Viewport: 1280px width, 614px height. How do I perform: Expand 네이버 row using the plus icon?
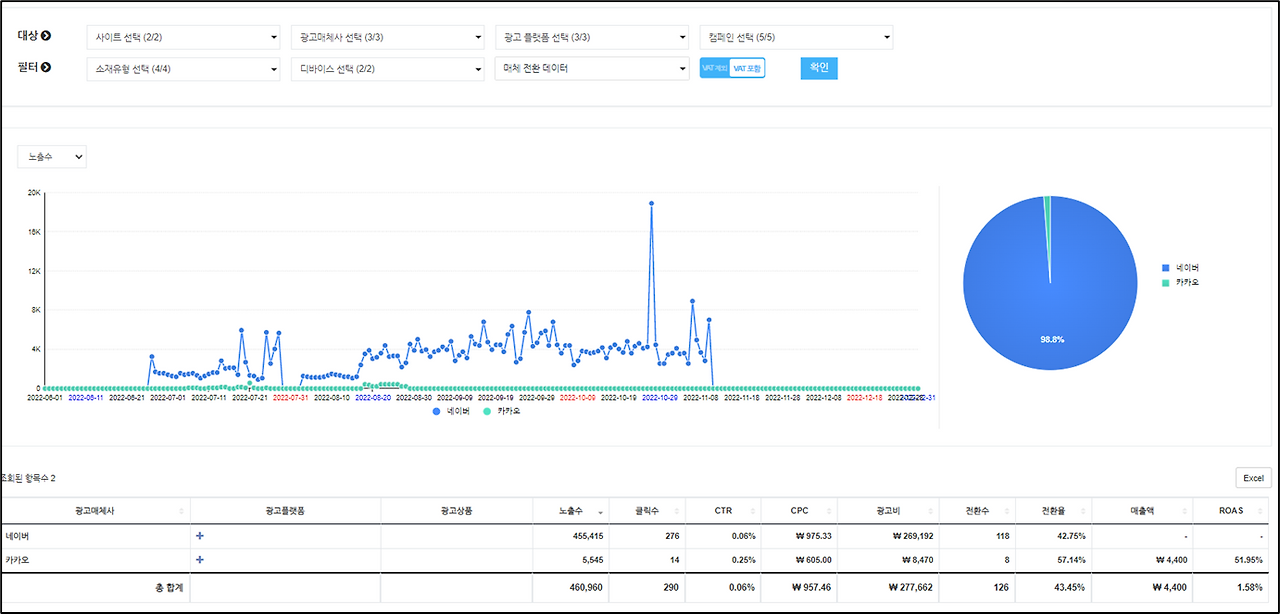coord(199,535)
